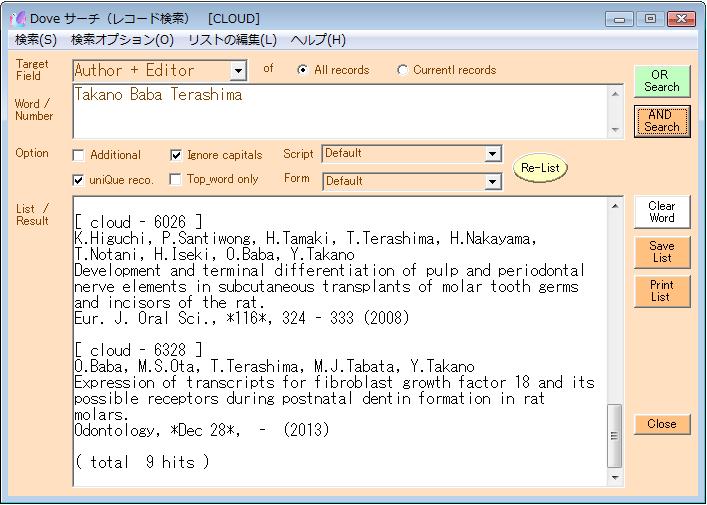Choose Current records radio option

tap(402, 70)
